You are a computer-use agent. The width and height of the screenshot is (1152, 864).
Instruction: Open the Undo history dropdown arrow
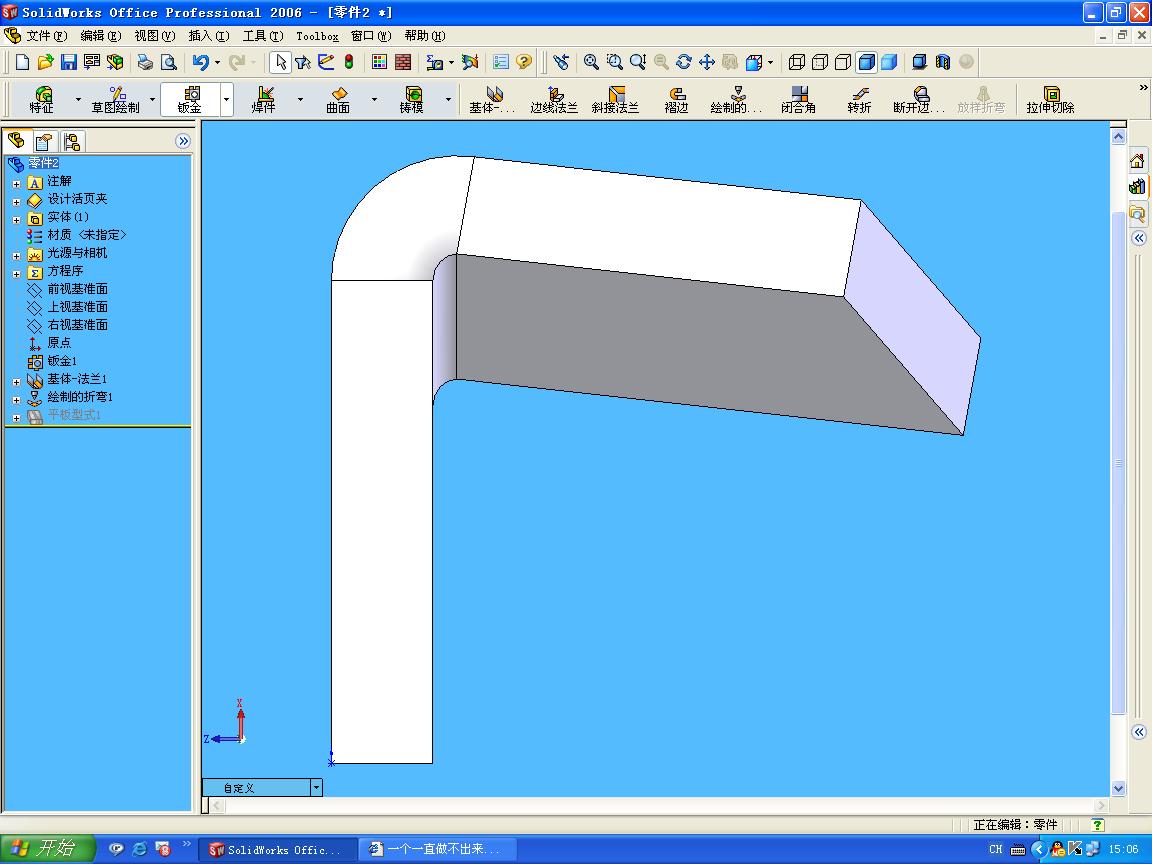[217, 62]
